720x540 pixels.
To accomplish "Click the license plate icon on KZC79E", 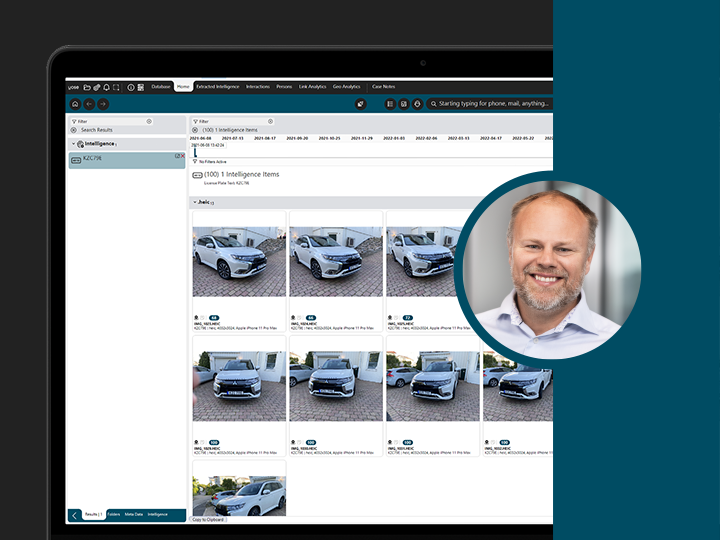I will pos(76,160).
